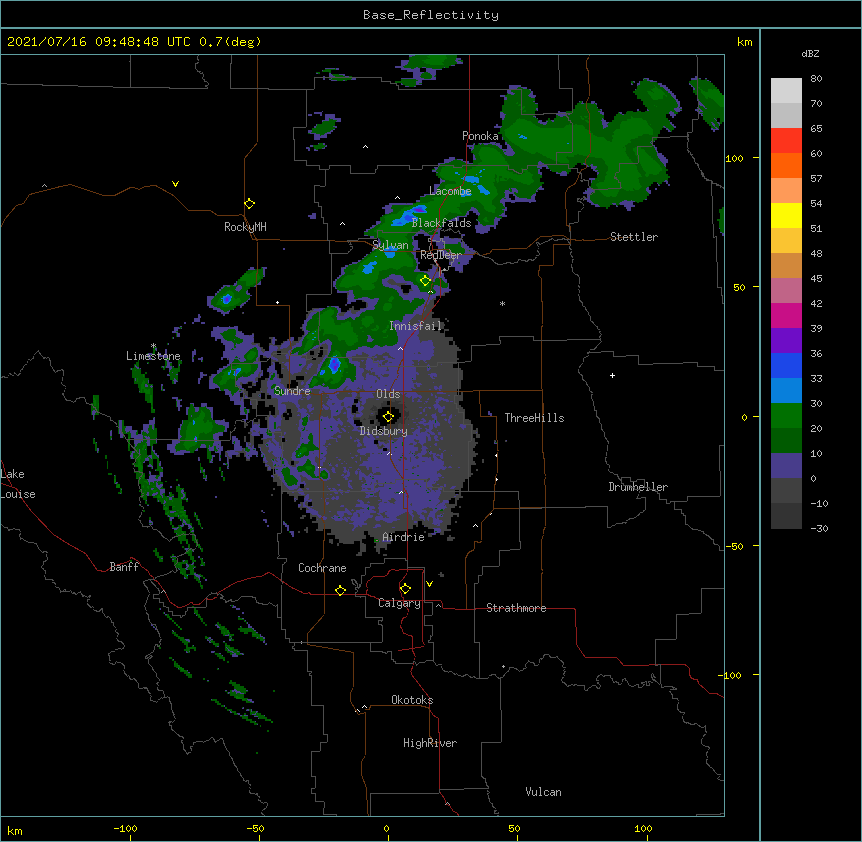Screen dimensions: 862x842
Task: Click the yellow diamond marker below Cochrane
Action: 340,590
